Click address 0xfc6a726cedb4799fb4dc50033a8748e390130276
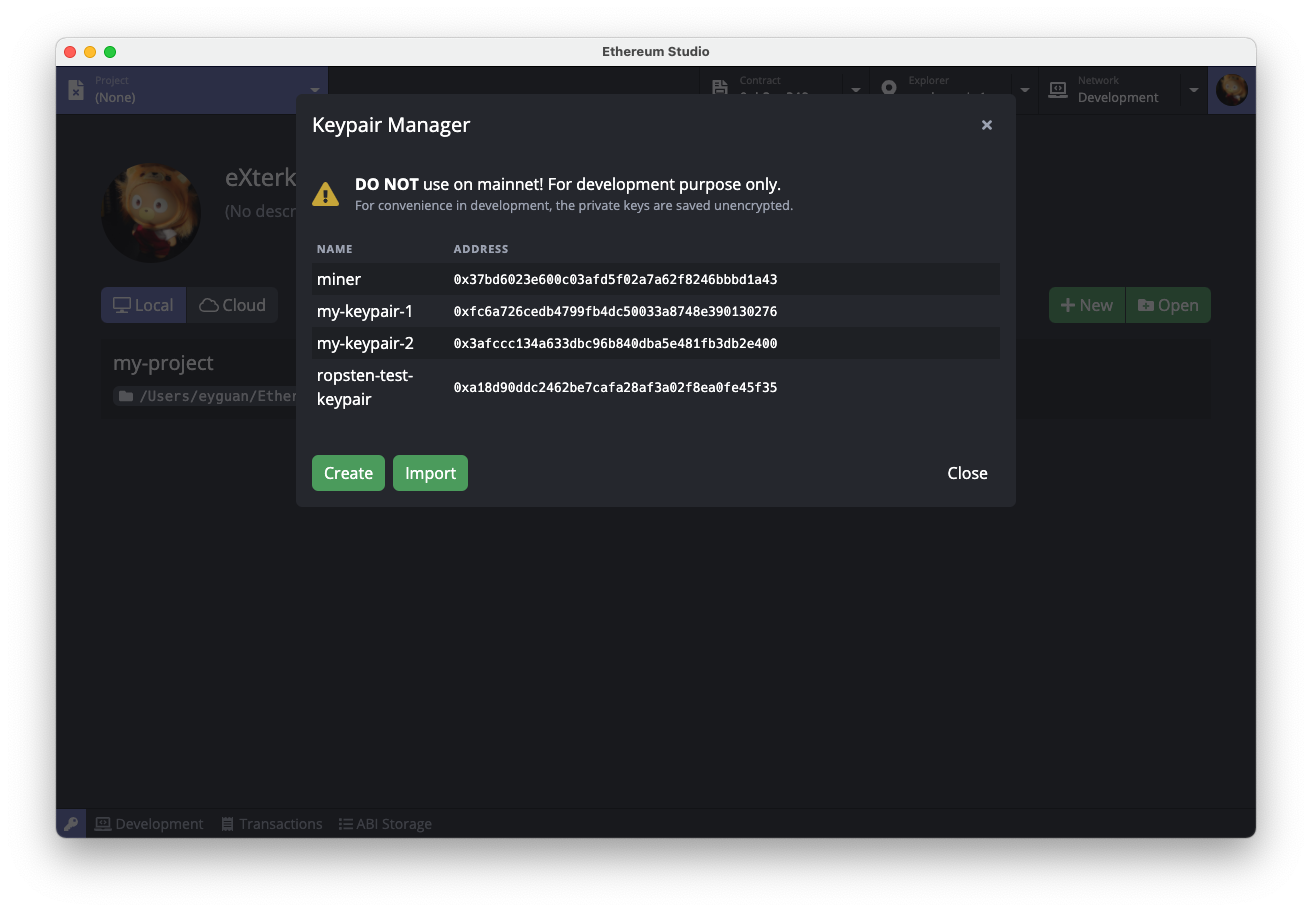 [615, 311]
